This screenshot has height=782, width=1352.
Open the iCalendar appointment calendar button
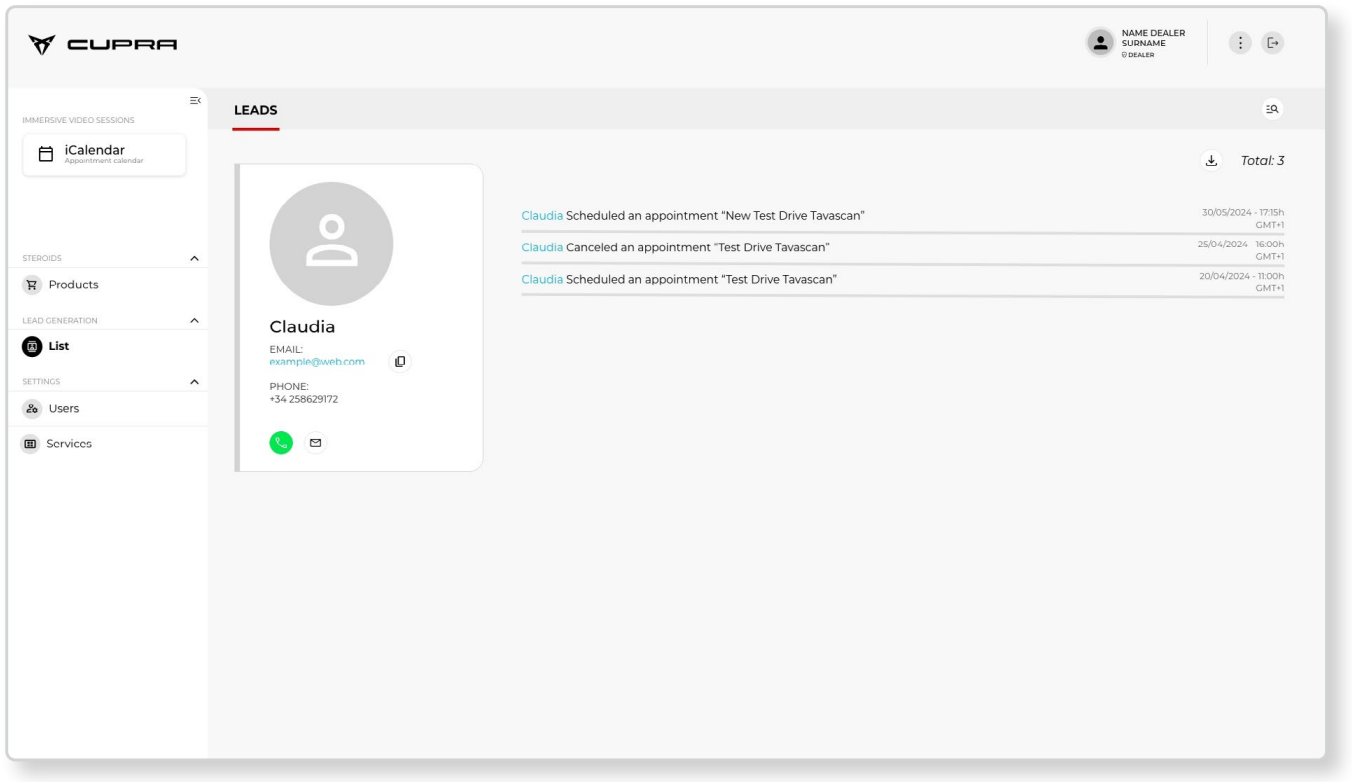coord(104,154)
